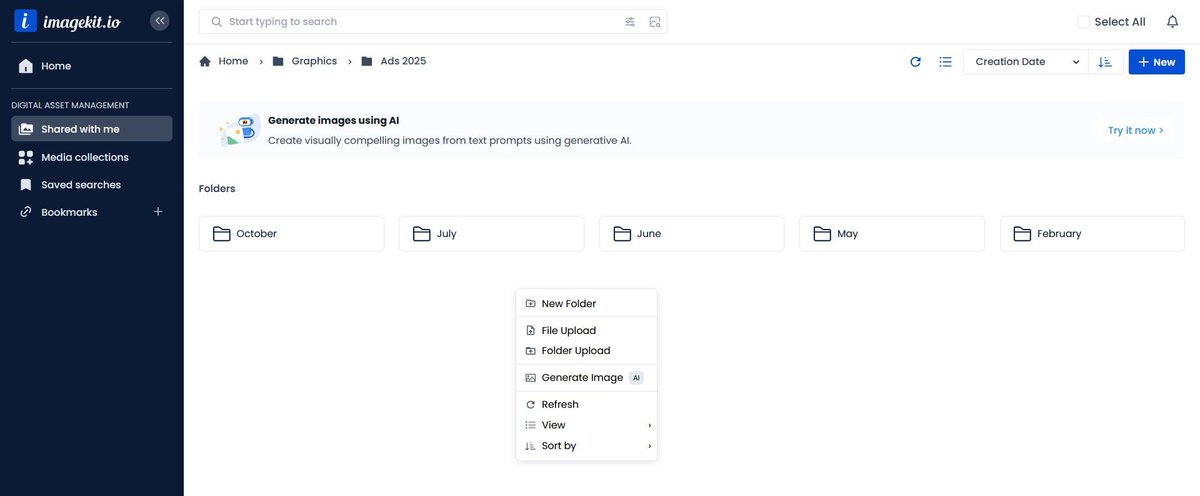This screenshot has height=496, width=1200.
Task: Open the May folder
Action: (892, 234)
